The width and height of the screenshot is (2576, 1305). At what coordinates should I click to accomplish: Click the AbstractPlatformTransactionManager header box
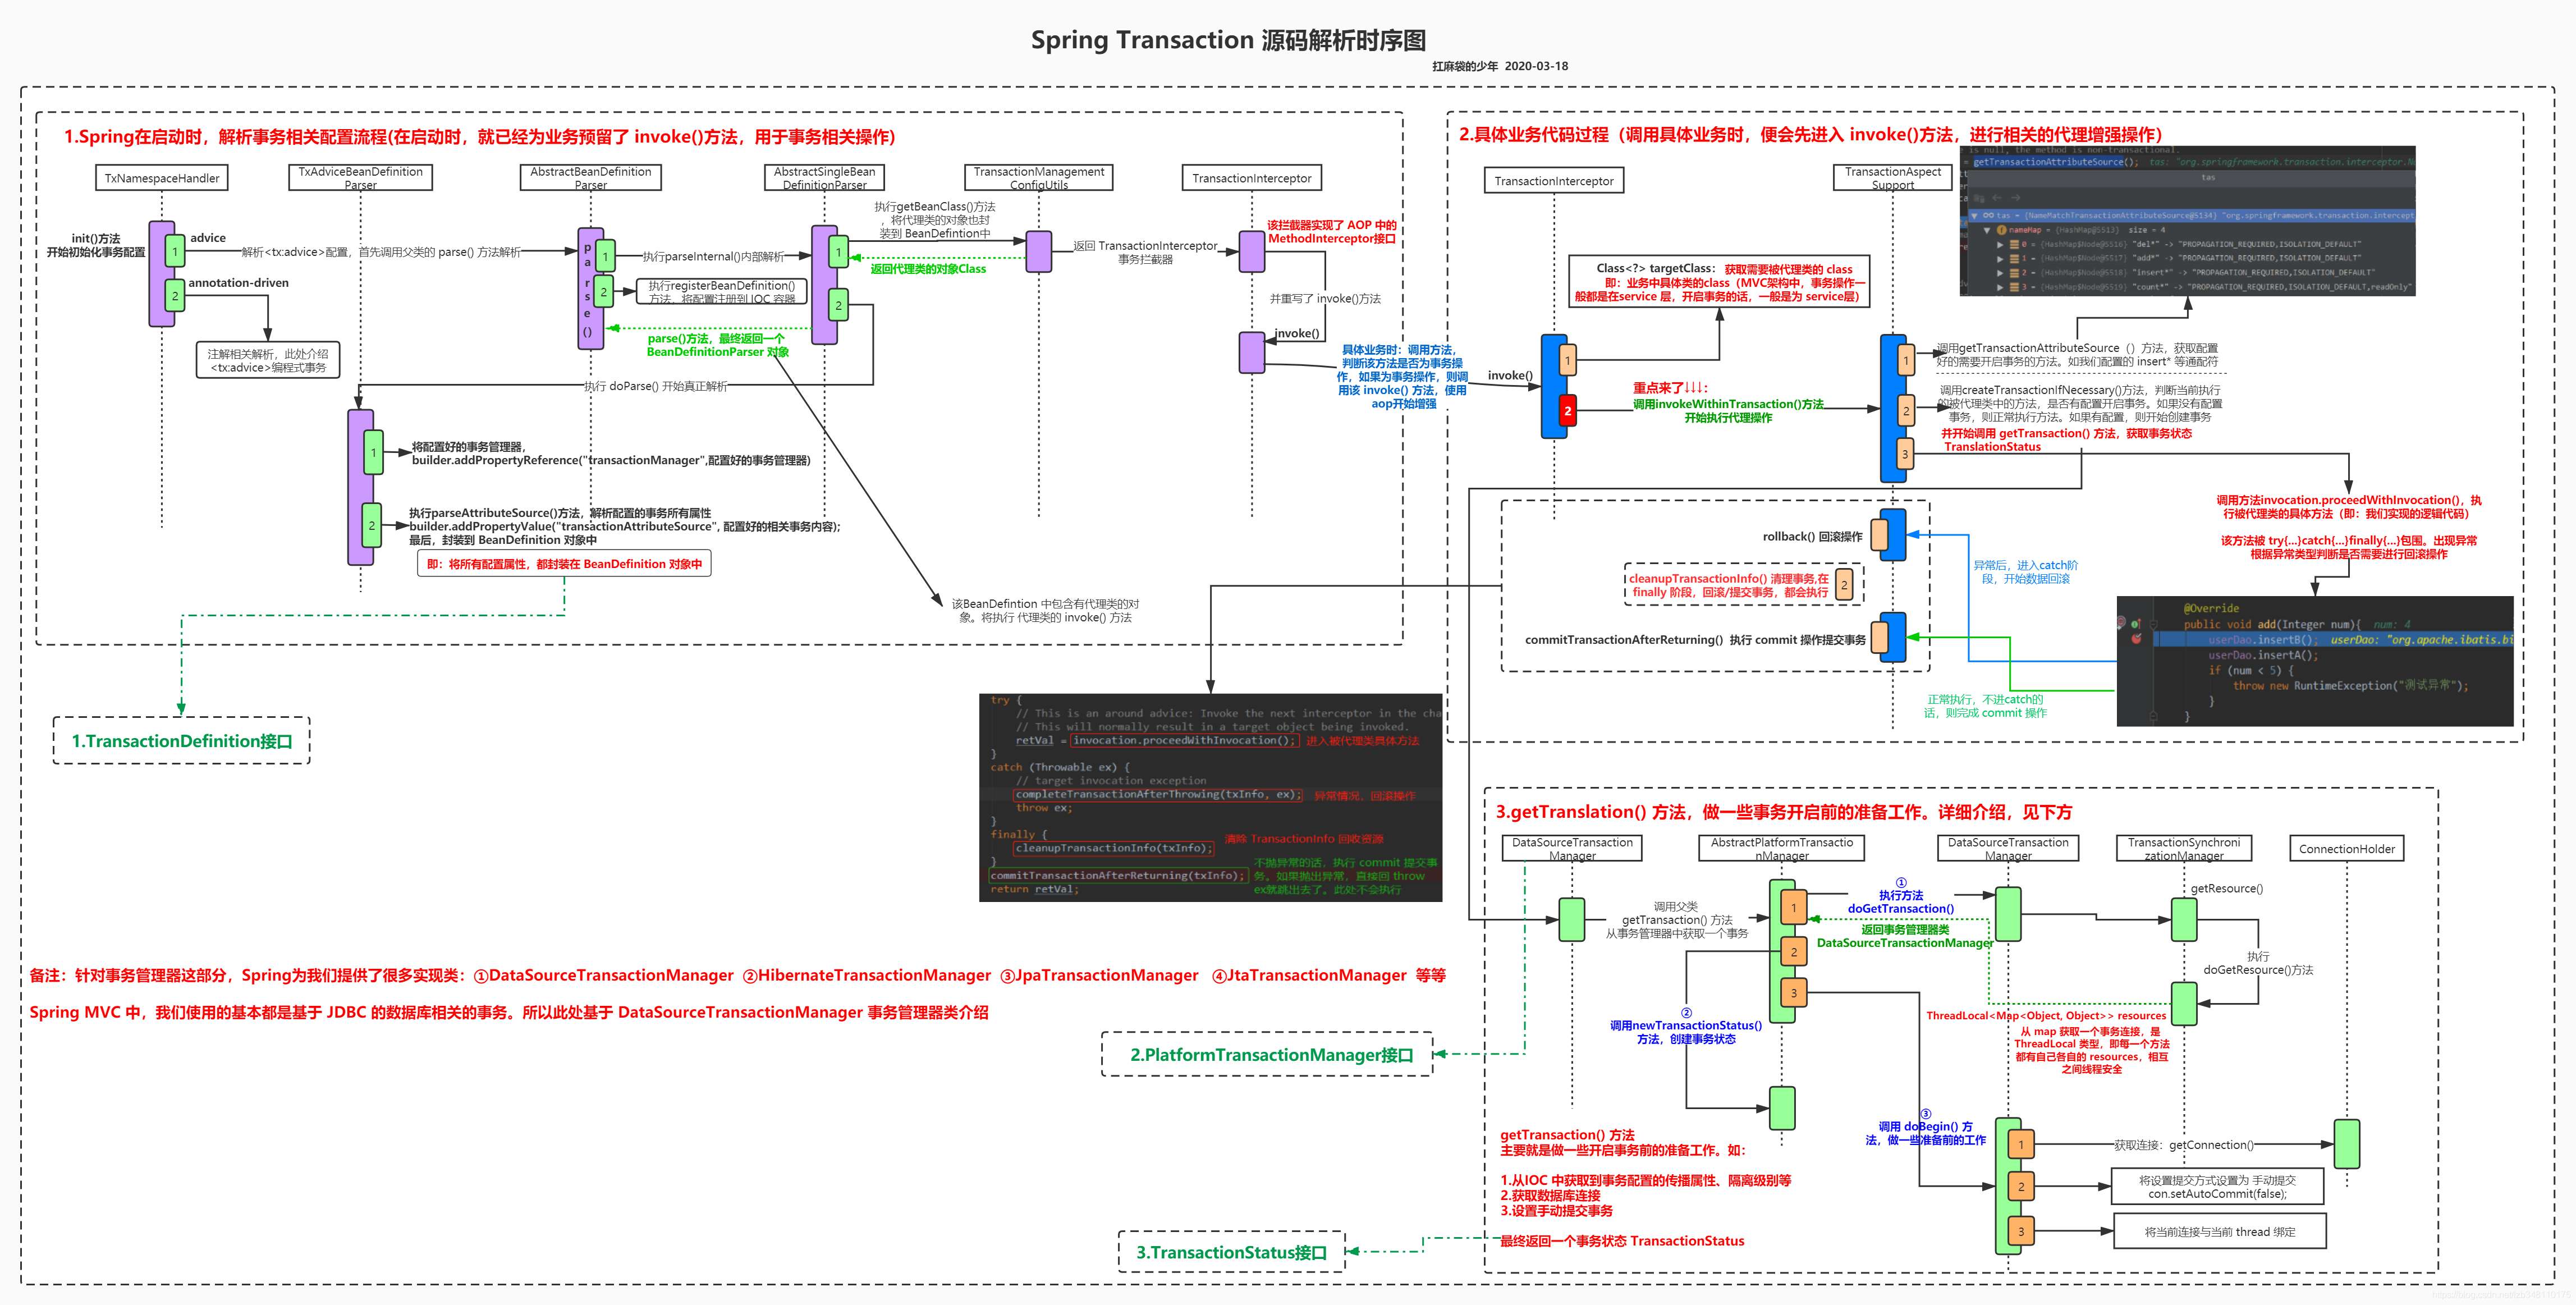[x=1782, y=848]
